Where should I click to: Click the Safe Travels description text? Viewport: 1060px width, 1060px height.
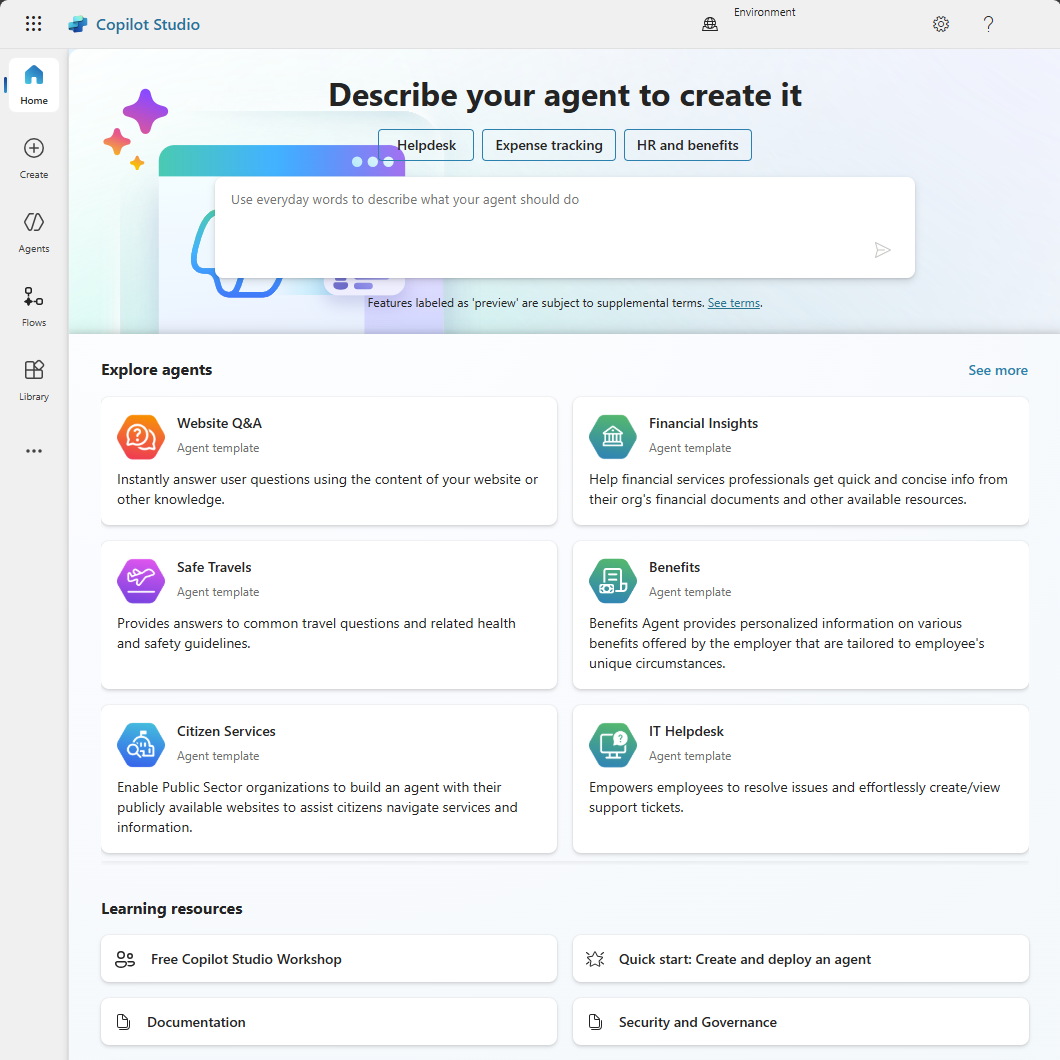316,633
